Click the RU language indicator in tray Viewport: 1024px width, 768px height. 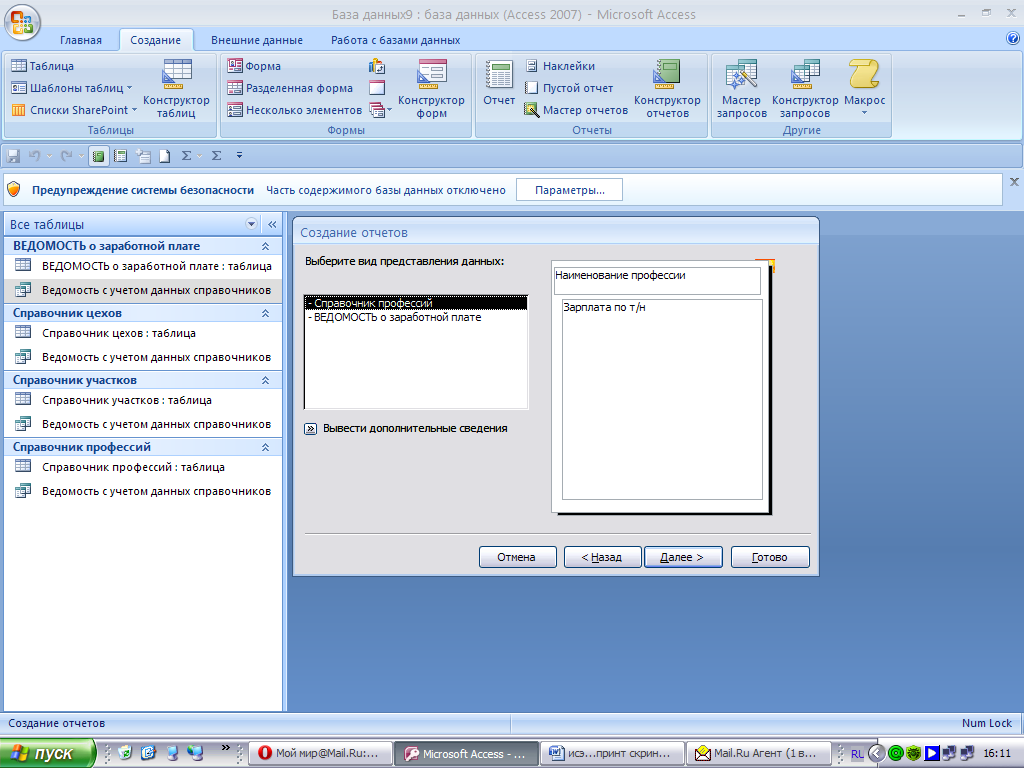click(x=857, y=754)
